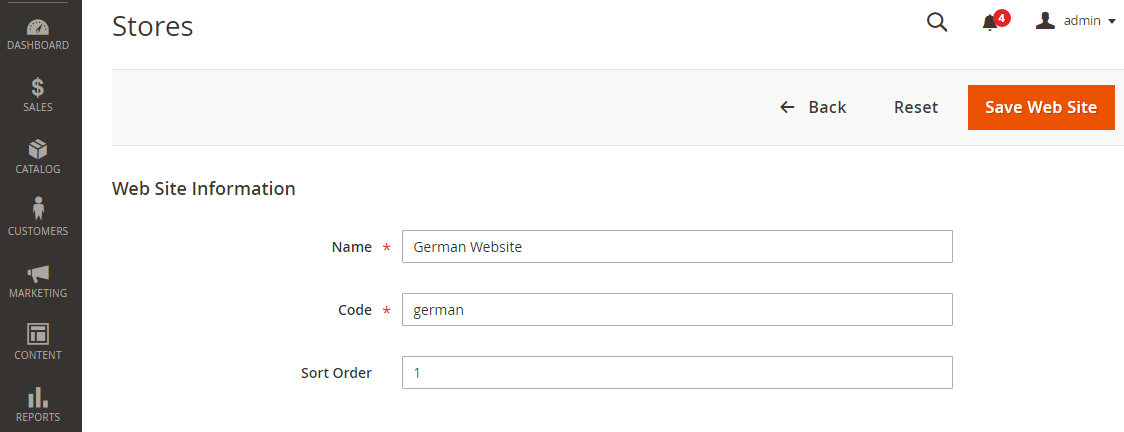The image size is (1124, 432).
Task: Open the Sales menu label
Action: (38, 107)
